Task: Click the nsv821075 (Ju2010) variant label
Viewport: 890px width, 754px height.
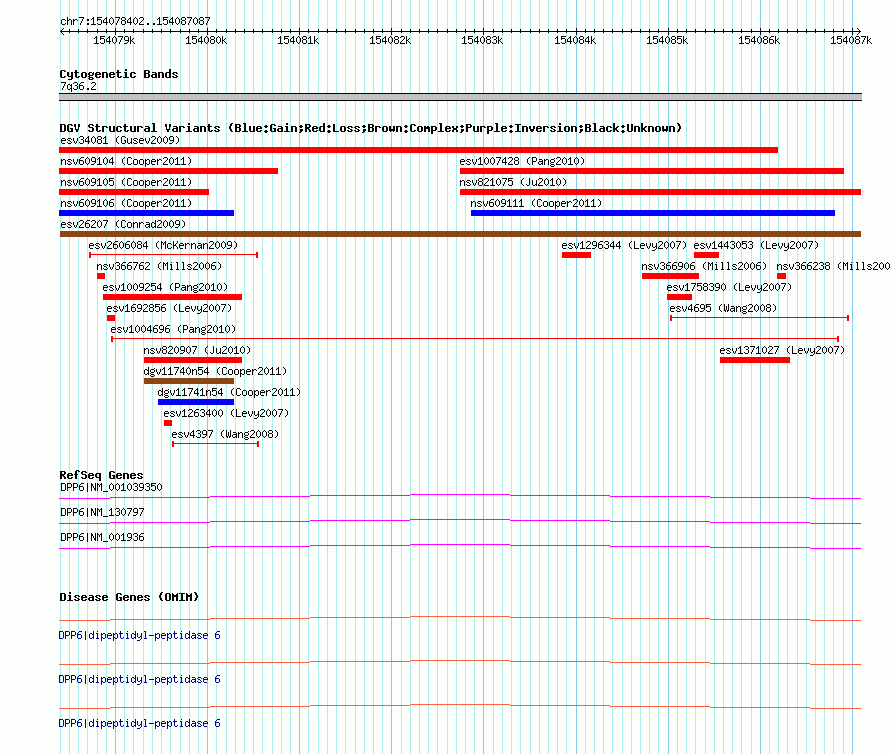Action: tap(513, 182)
